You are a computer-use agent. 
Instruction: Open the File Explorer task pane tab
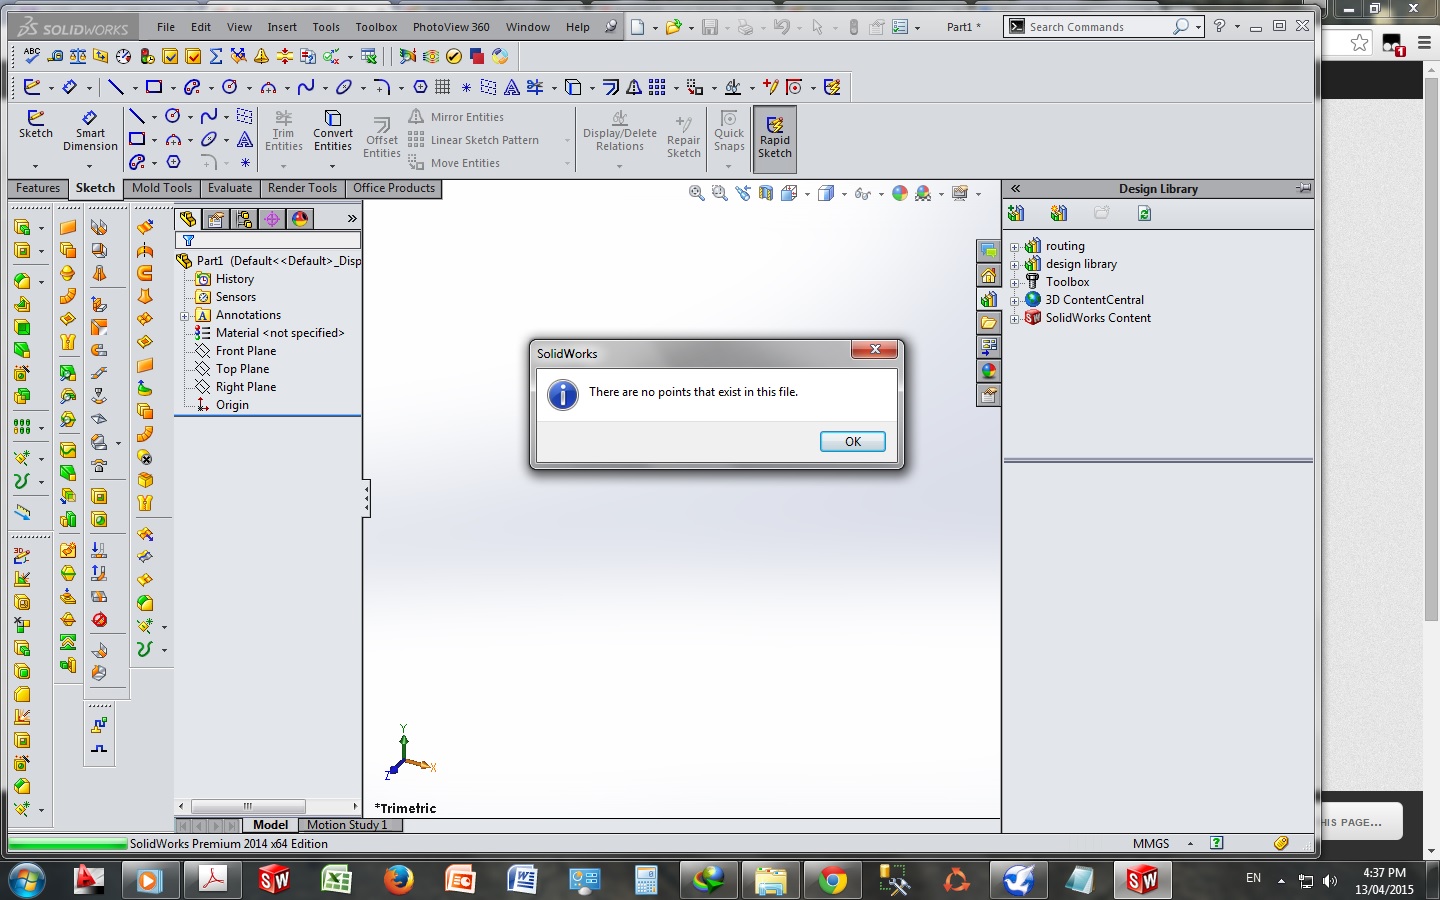point(988,323)
